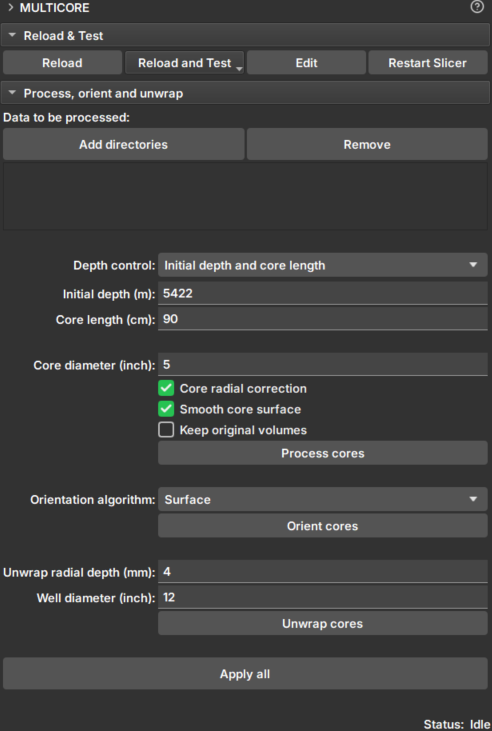This screenshot has width=492, height=731.
Task: Uncheck Smooth core surface checkbox
Action: point(166,409)
